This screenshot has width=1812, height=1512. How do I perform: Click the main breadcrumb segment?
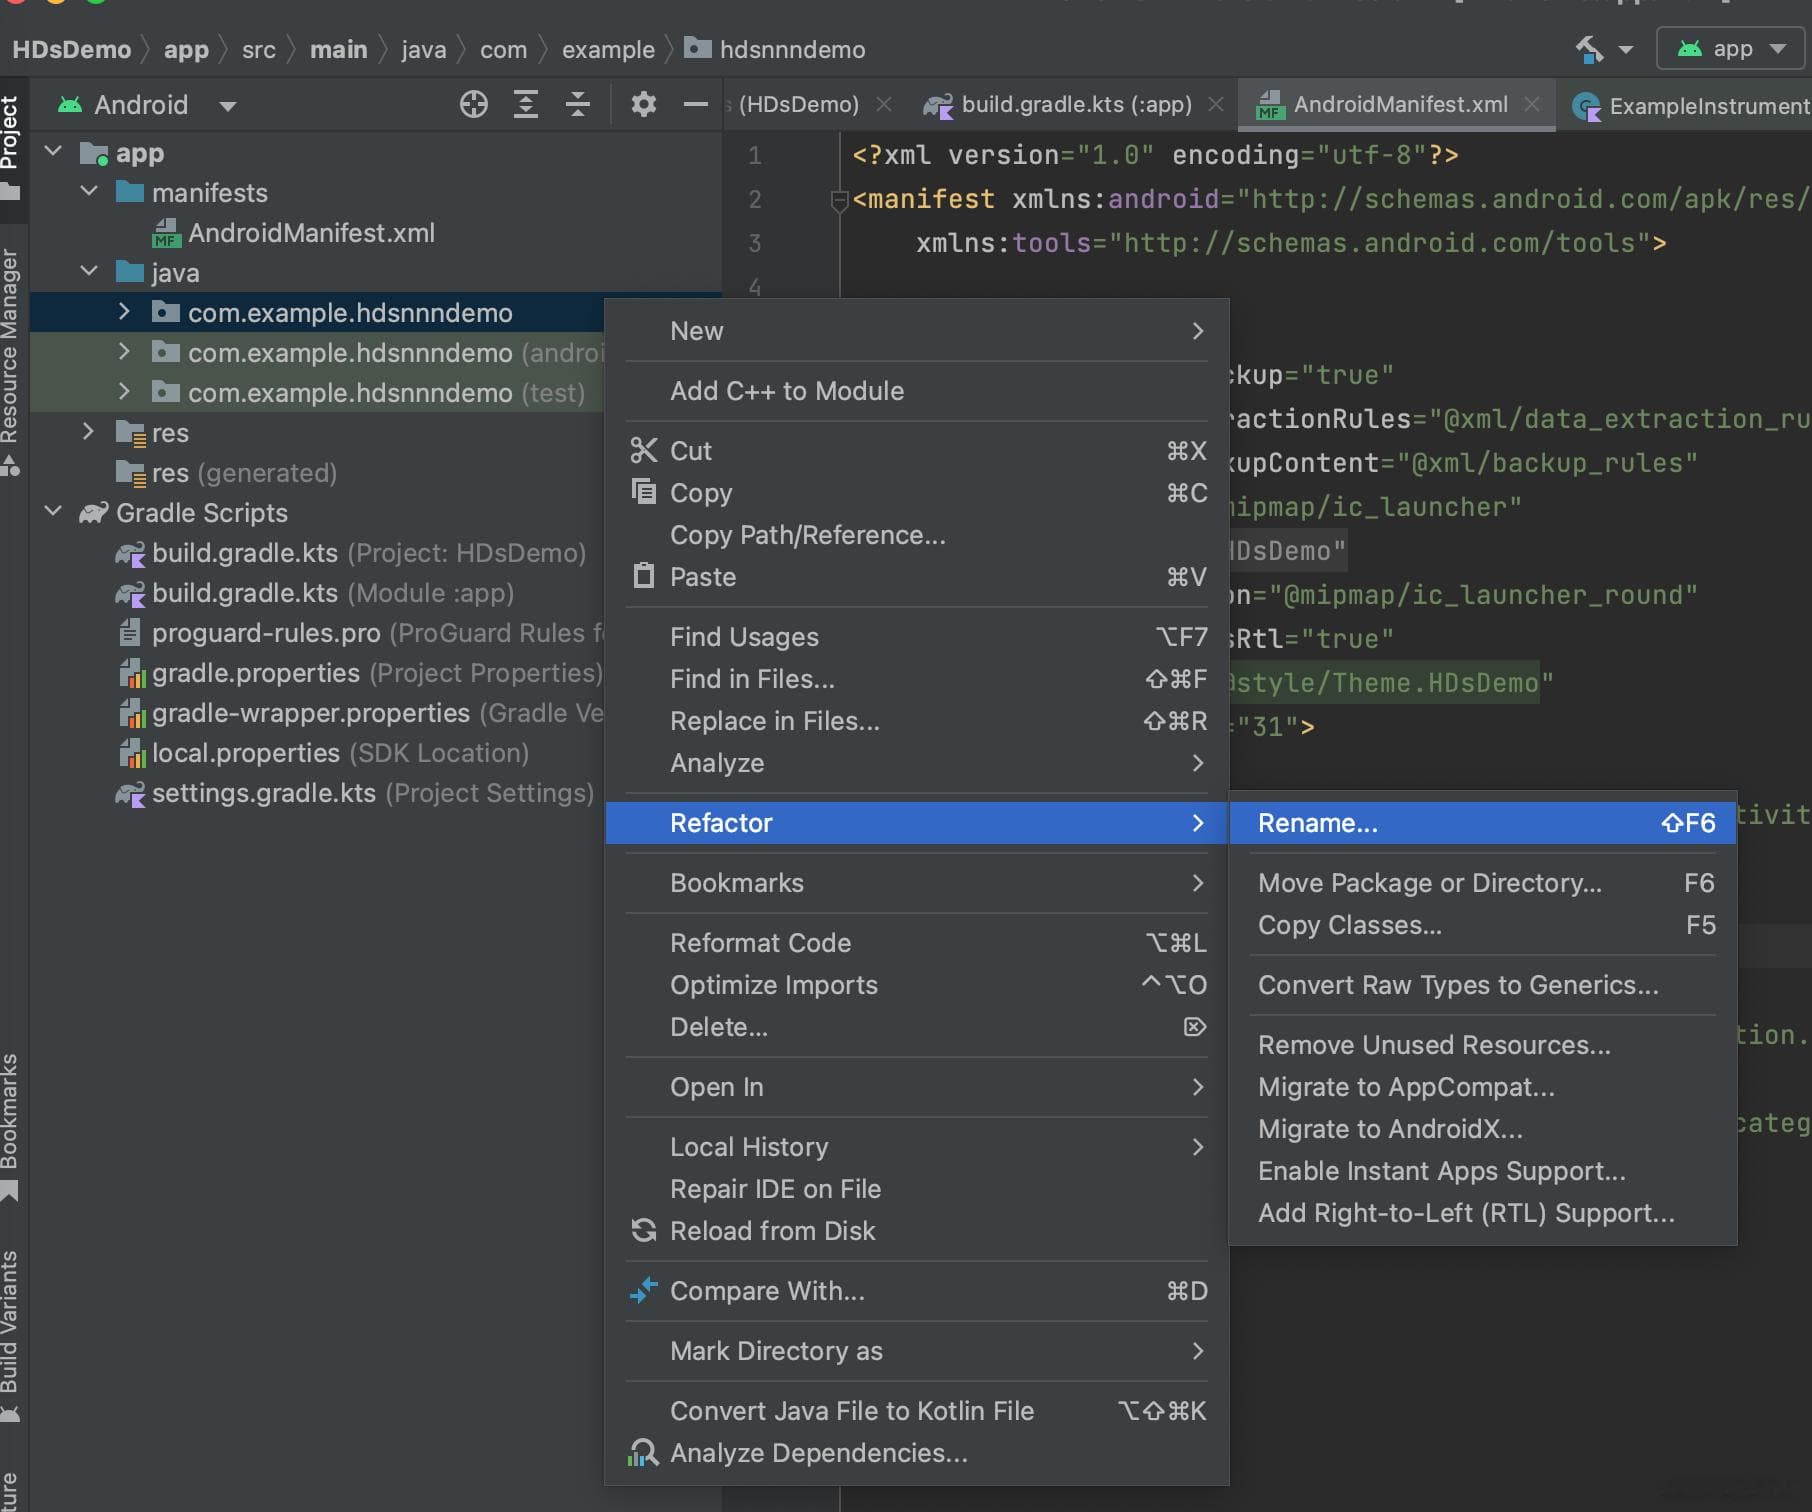pos(338,49)
